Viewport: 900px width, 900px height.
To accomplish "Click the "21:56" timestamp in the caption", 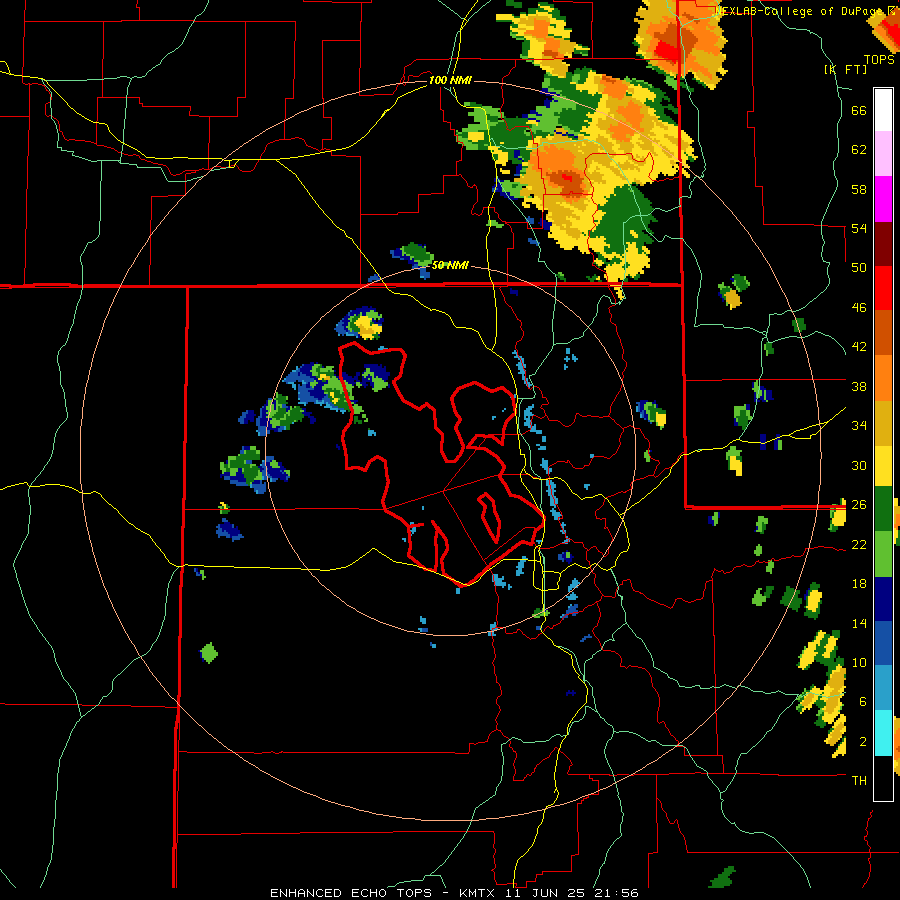I will [616, 893].
